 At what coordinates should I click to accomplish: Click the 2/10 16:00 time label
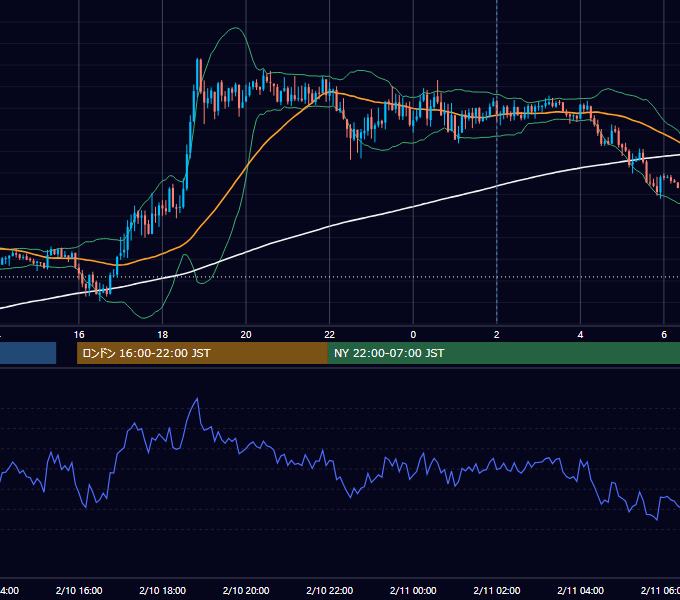pos(79,590)
